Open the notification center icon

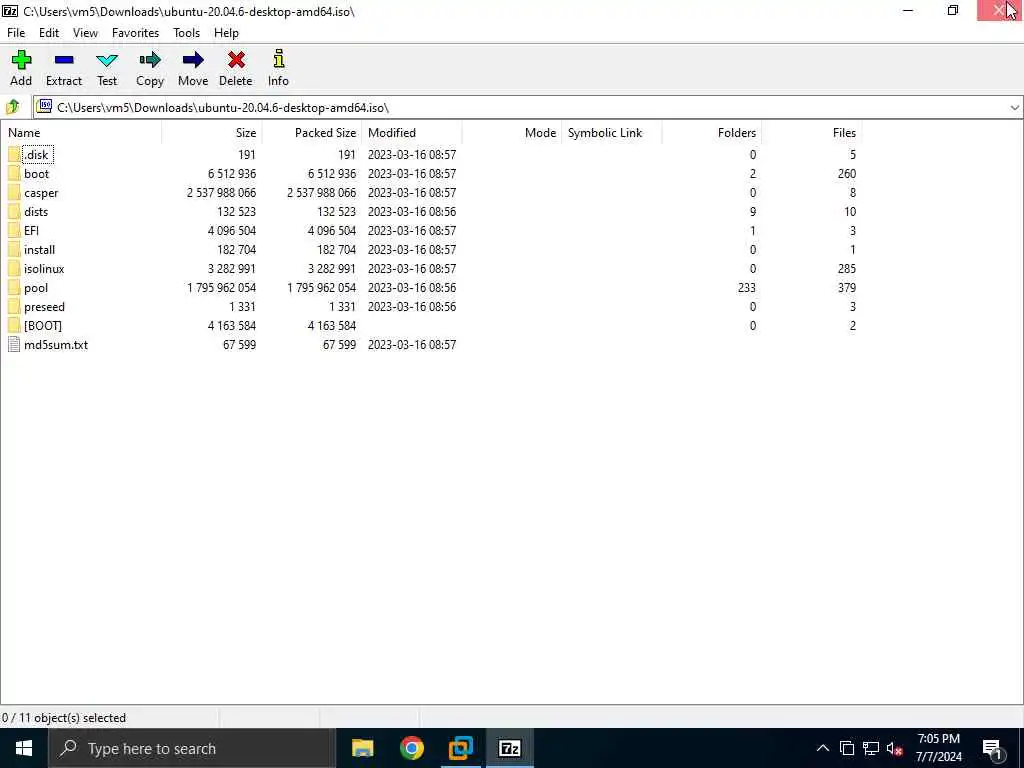(x=993, y=748)
